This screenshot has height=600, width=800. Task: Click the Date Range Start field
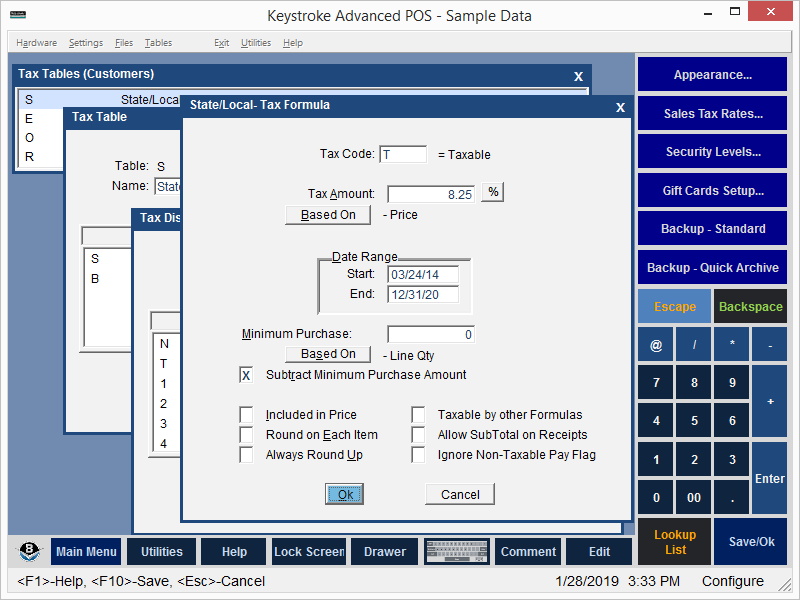tap(423, 274)
